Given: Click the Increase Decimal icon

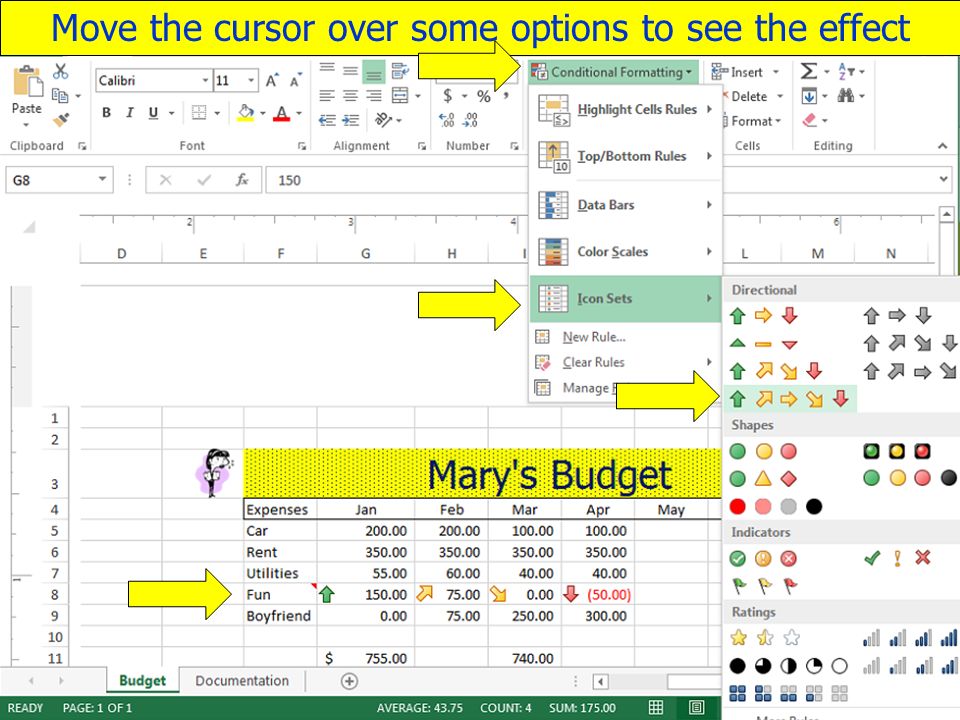Looking at the screenshot, I should 447,120.
